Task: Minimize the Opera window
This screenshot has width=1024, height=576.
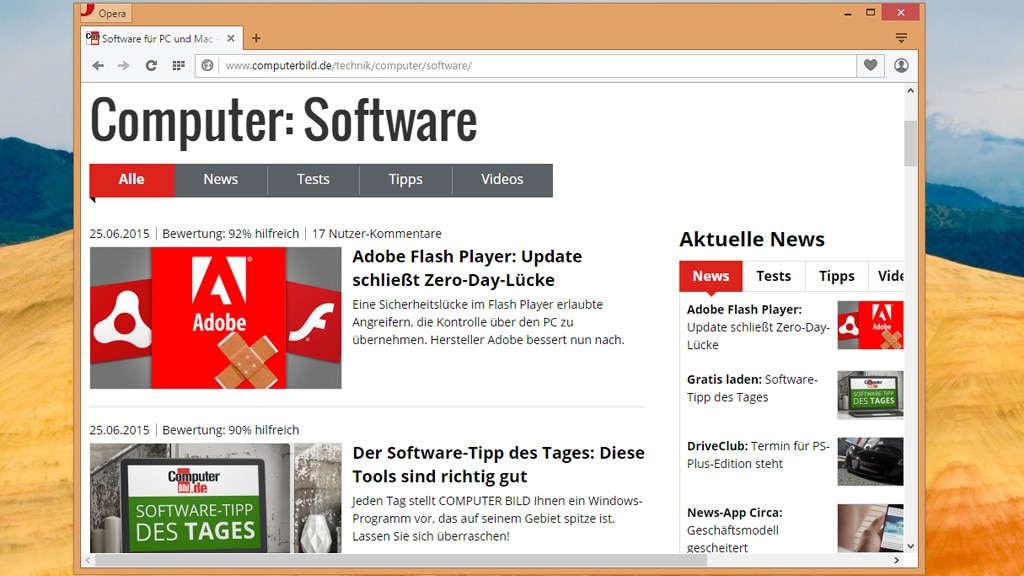Action: [x=848, y=12]
